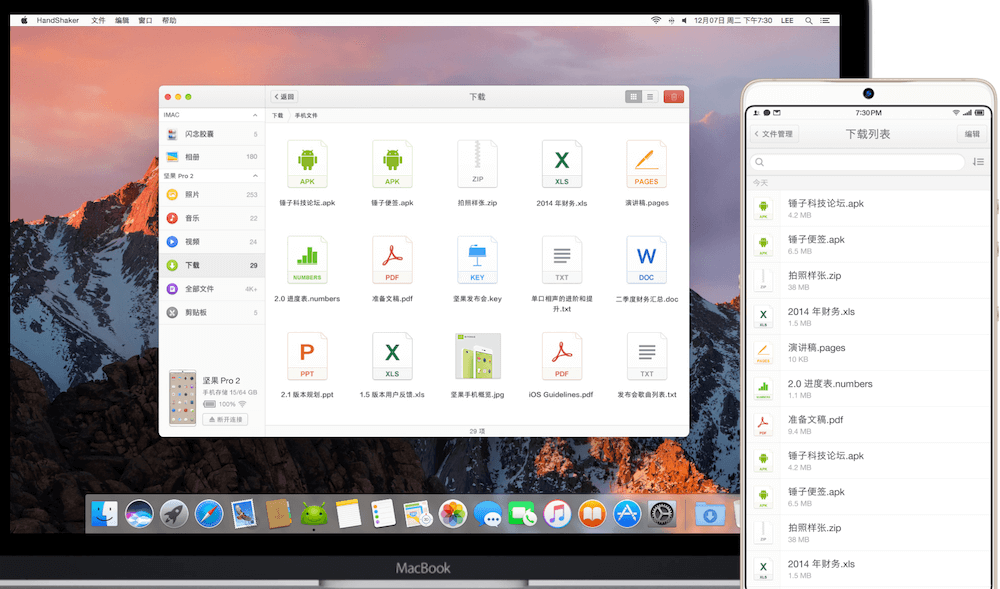The height and width of the screenshot is (589, 1000).
Task: Open Safari from the Dock
Action: 209,514
